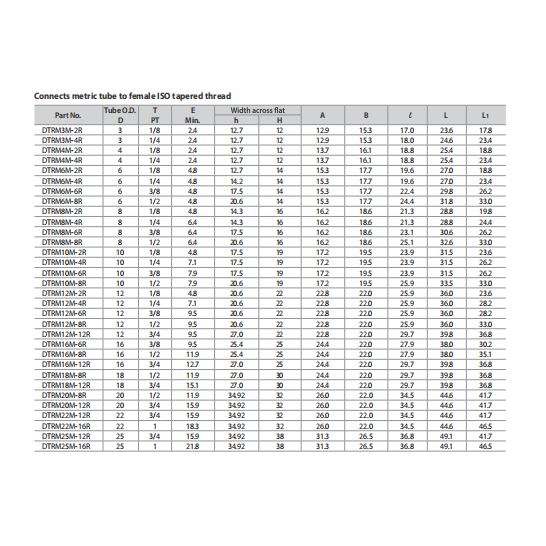Click part number DTRM20M-12R
Screen dimensions: 546x546
coord(66,406)
